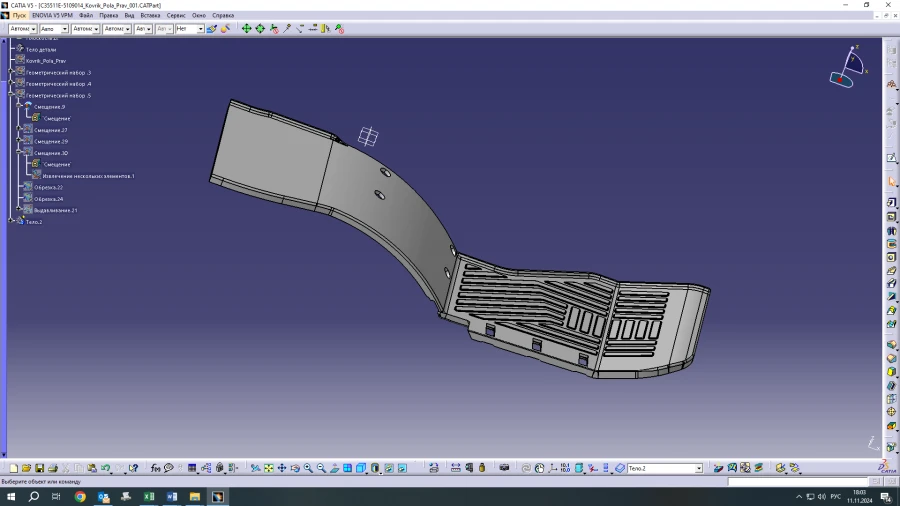Expand the Тело.2 tree node

[11, 222]
